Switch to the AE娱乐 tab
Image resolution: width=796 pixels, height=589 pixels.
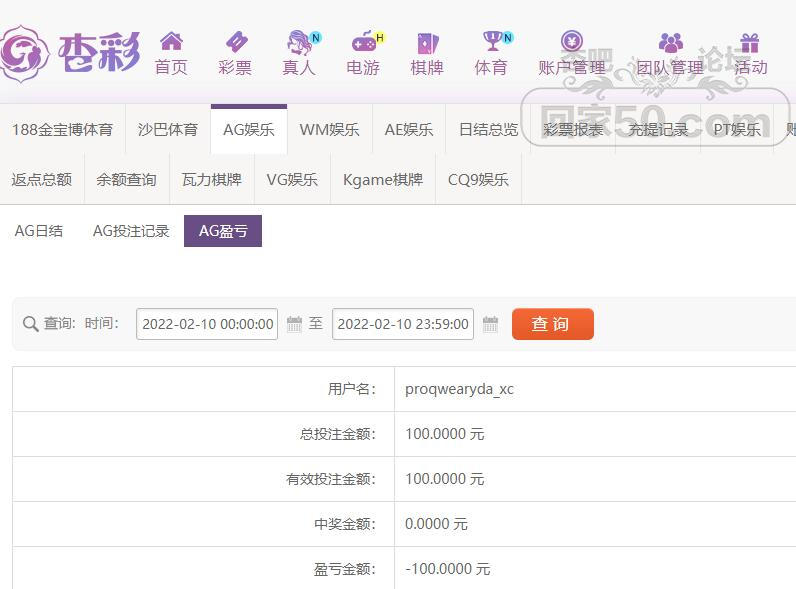409,129
